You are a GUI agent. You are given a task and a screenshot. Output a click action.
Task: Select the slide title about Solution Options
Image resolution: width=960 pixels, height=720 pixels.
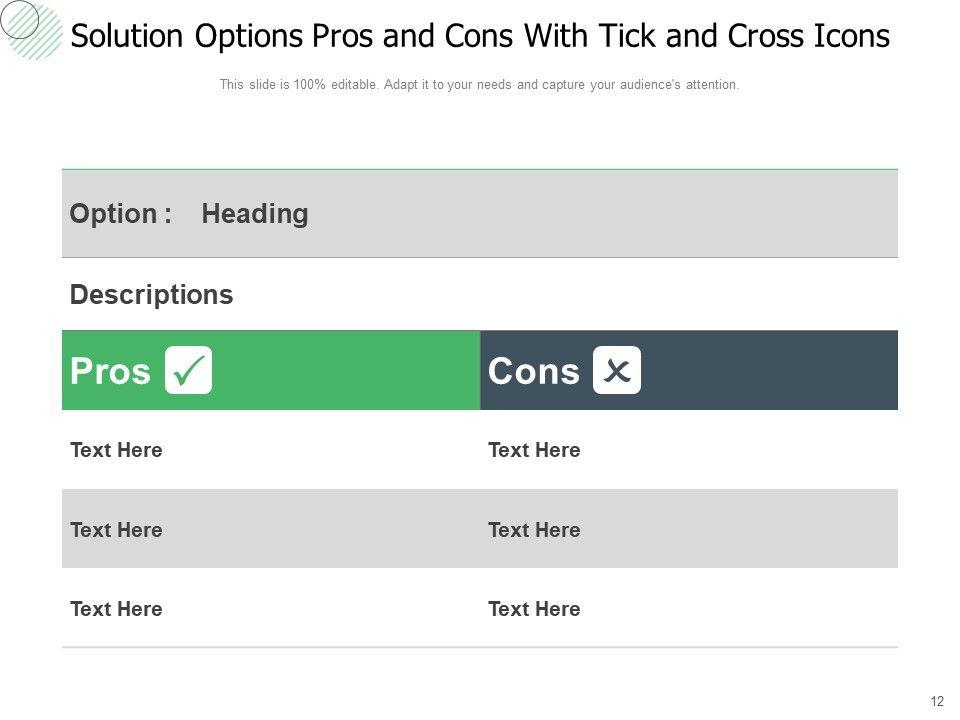click(x=480, y=37)
